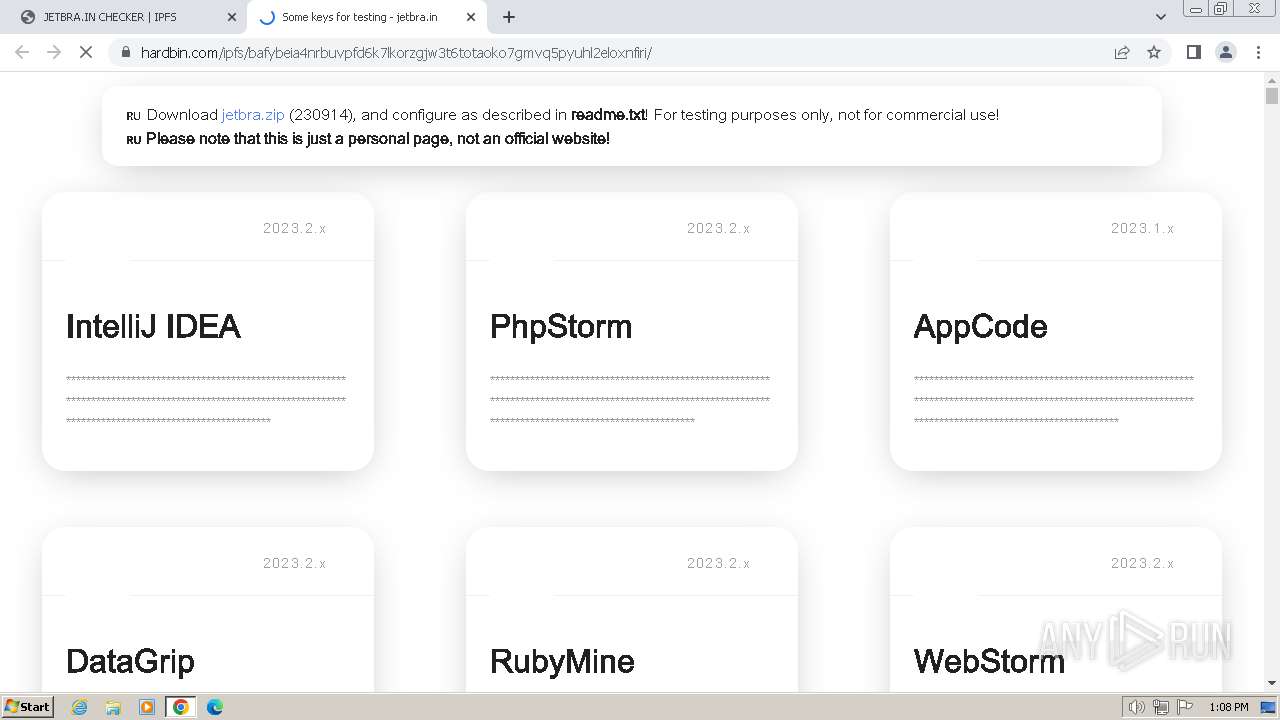The width and height of the screenshot is (1280, 720).
Task: Bookmark this page with star icon
Action: tap(1154, 52)
